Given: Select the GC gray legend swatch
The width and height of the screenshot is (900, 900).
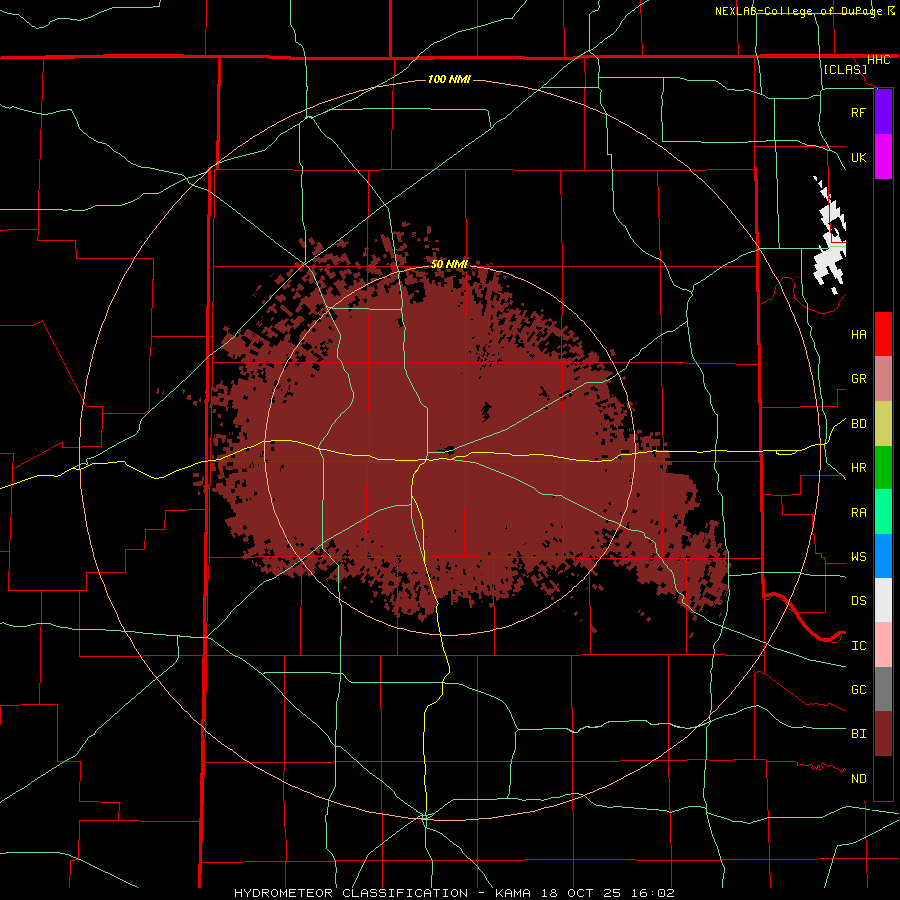Looking at the screenshot, I should (x=883, y=689).
